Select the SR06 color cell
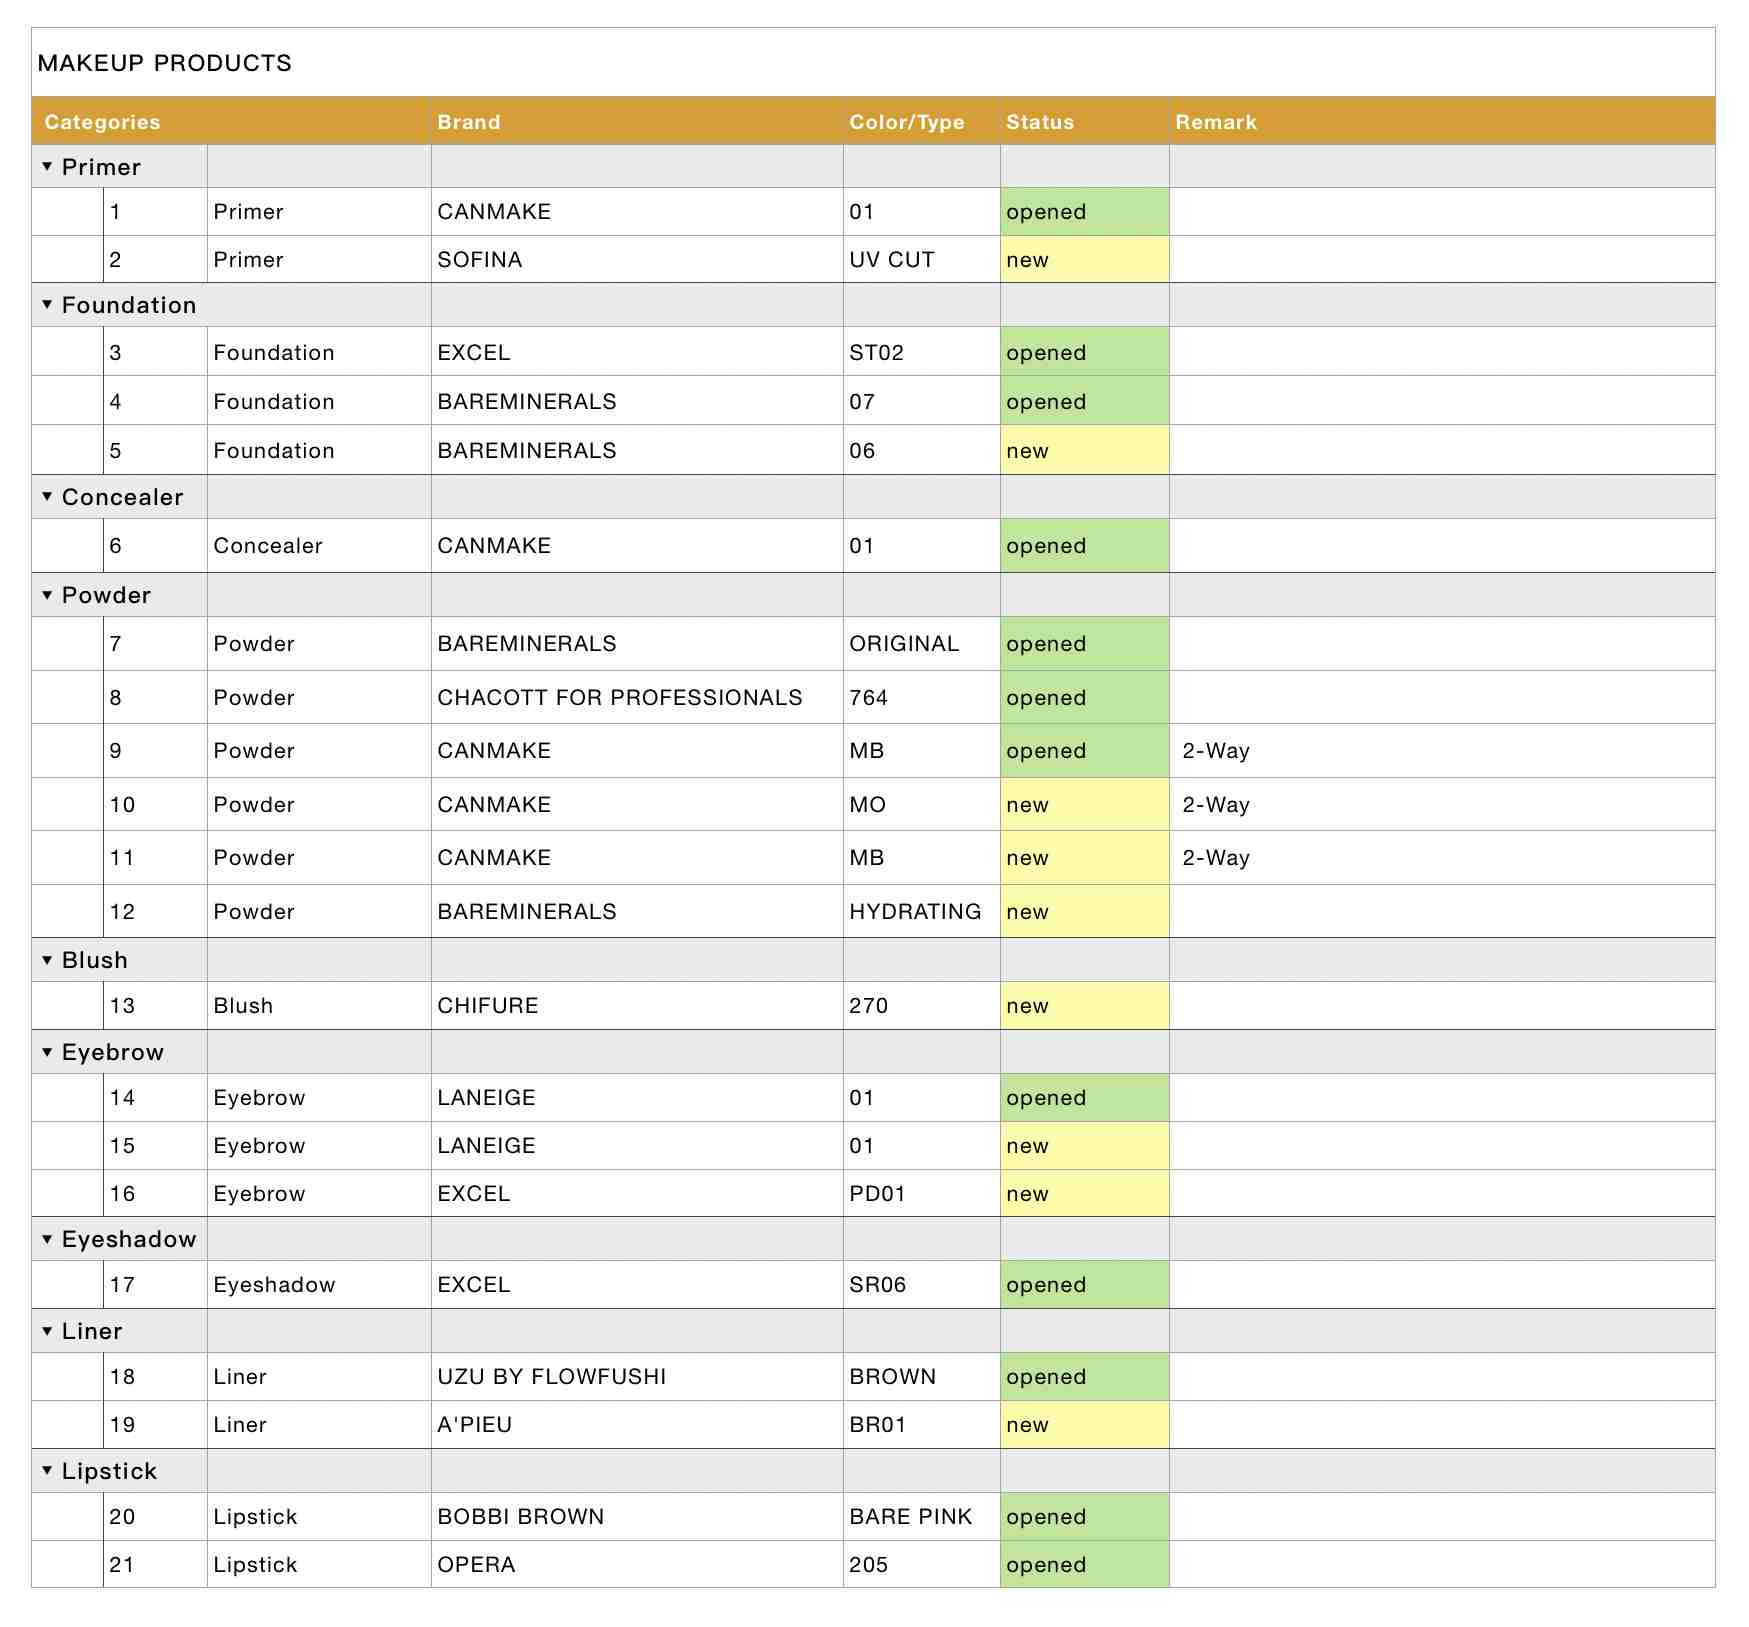Viewport: 1749px width, 1627px height. (x=922, y=1284)
